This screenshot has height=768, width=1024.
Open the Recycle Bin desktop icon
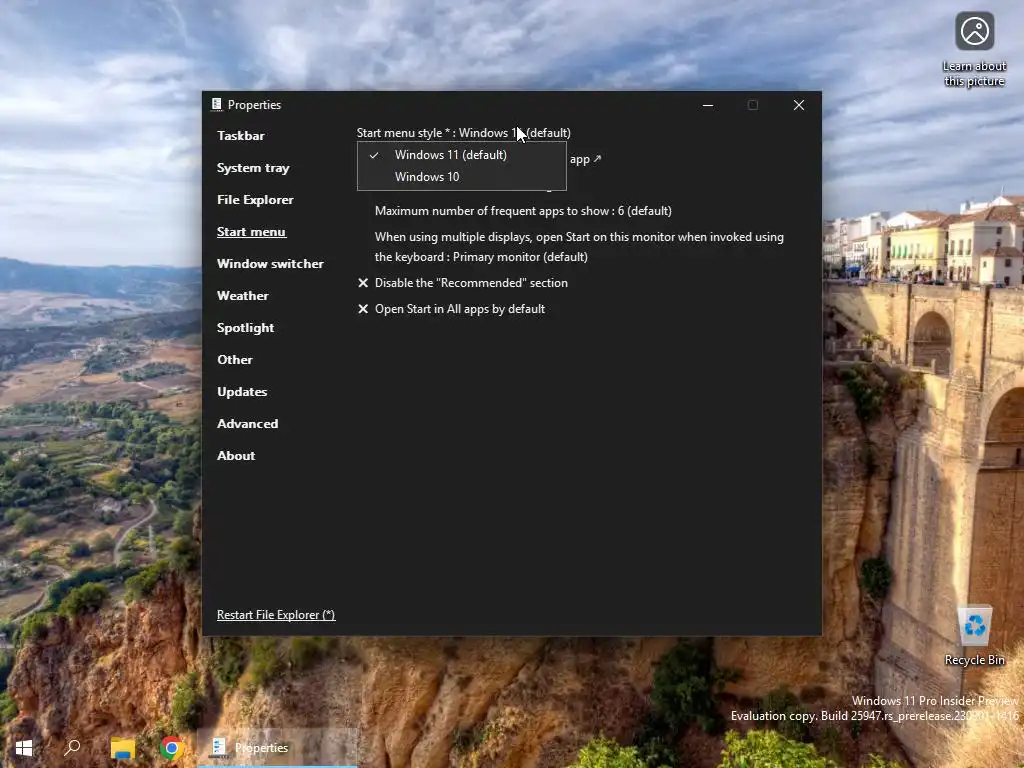coord(974,635)
